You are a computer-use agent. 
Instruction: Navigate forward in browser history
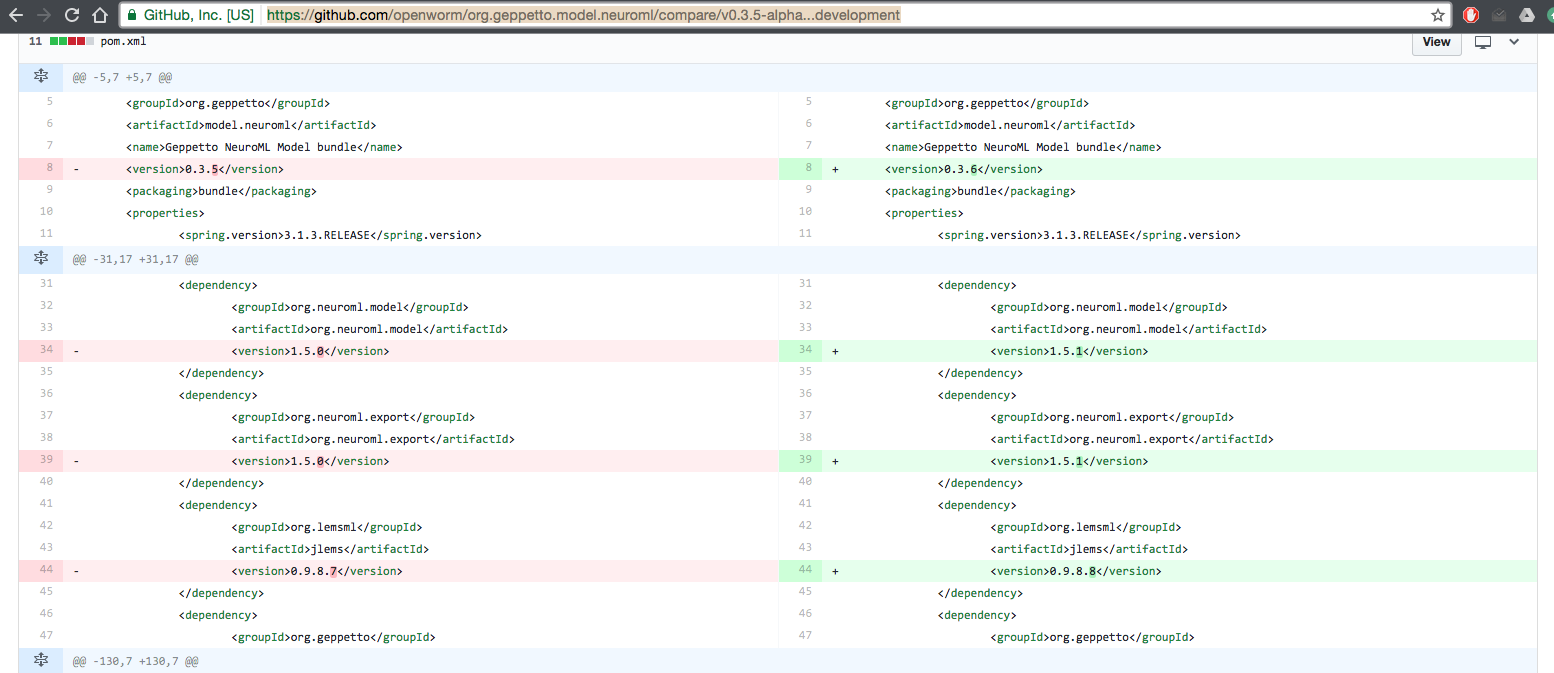[x=43, y=15]
